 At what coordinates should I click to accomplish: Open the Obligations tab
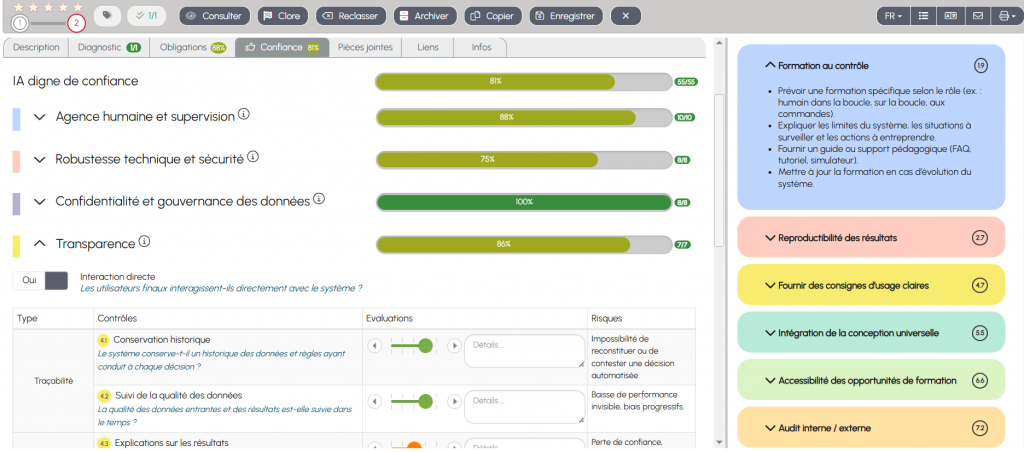coord(193,48)
